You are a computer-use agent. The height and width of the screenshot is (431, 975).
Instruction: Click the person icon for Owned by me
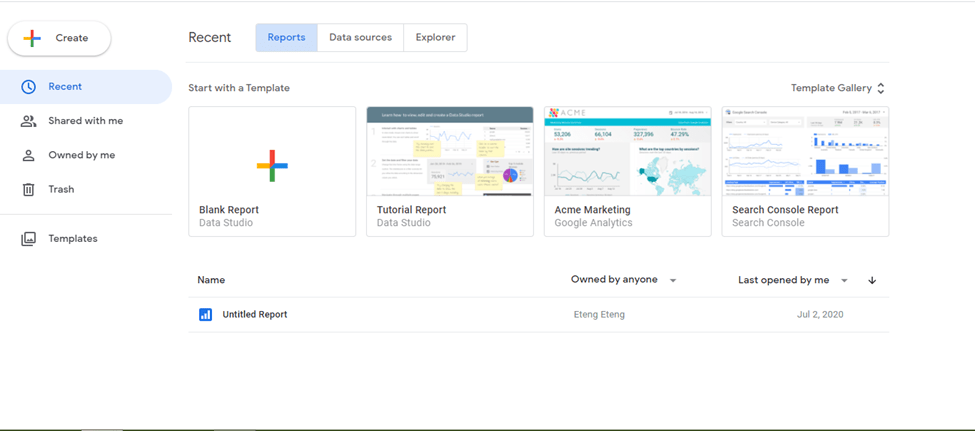[29, 155]
